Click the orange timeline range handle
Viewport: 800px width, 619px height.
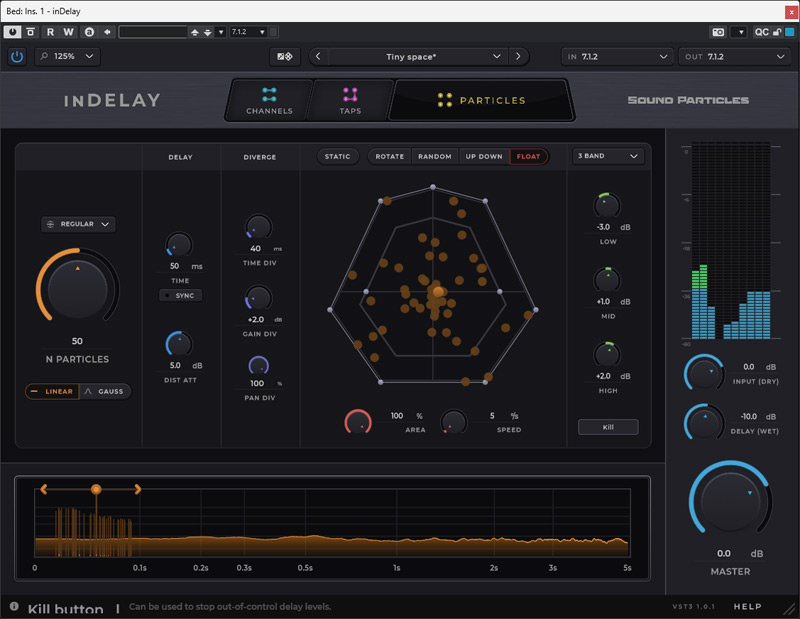click(96, 489)
